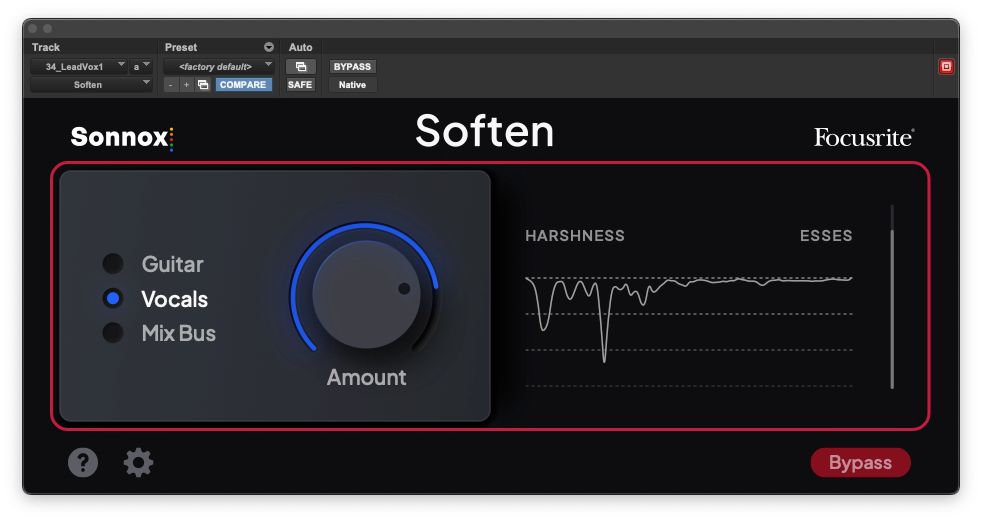Open the Preset circular menu arrow
The height and width of the screenshot is (521, 982).
point(269,47)
